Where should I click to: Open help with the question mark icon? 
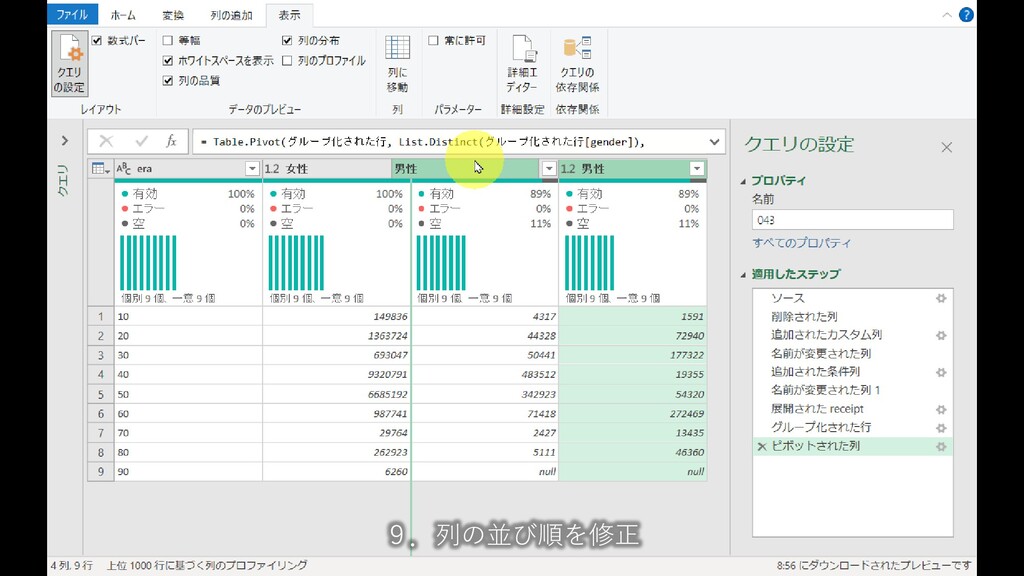966,15
